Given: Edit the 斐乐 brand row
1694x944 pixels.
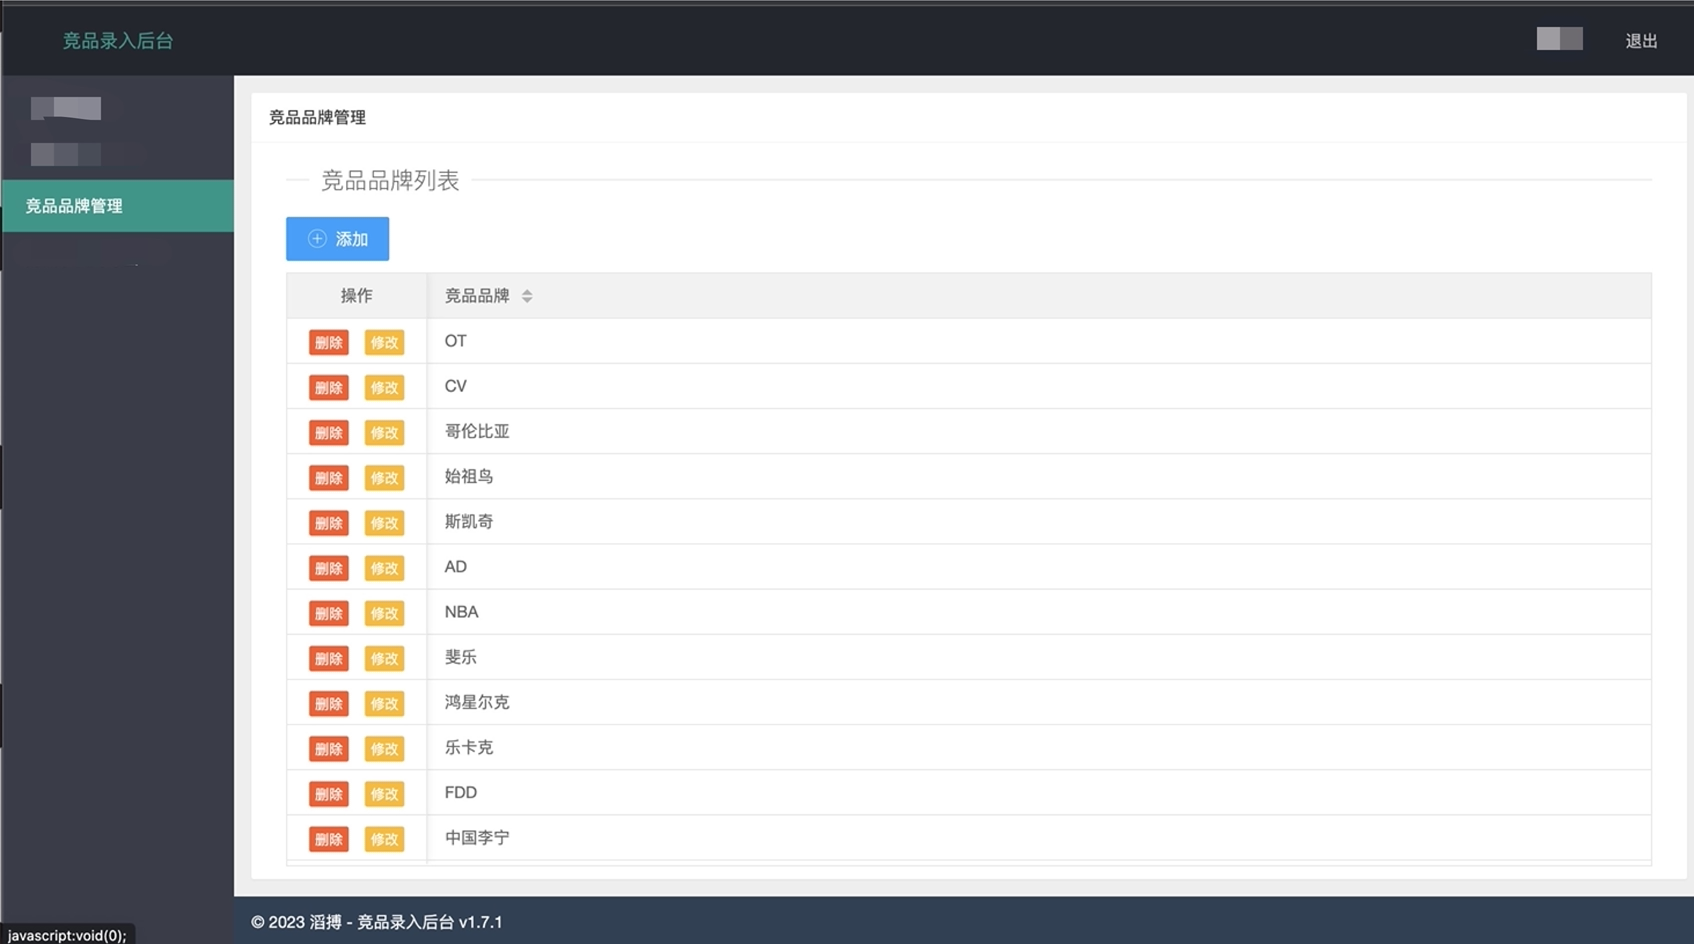Looking at the screenshot, I should [x=384, y=658].
